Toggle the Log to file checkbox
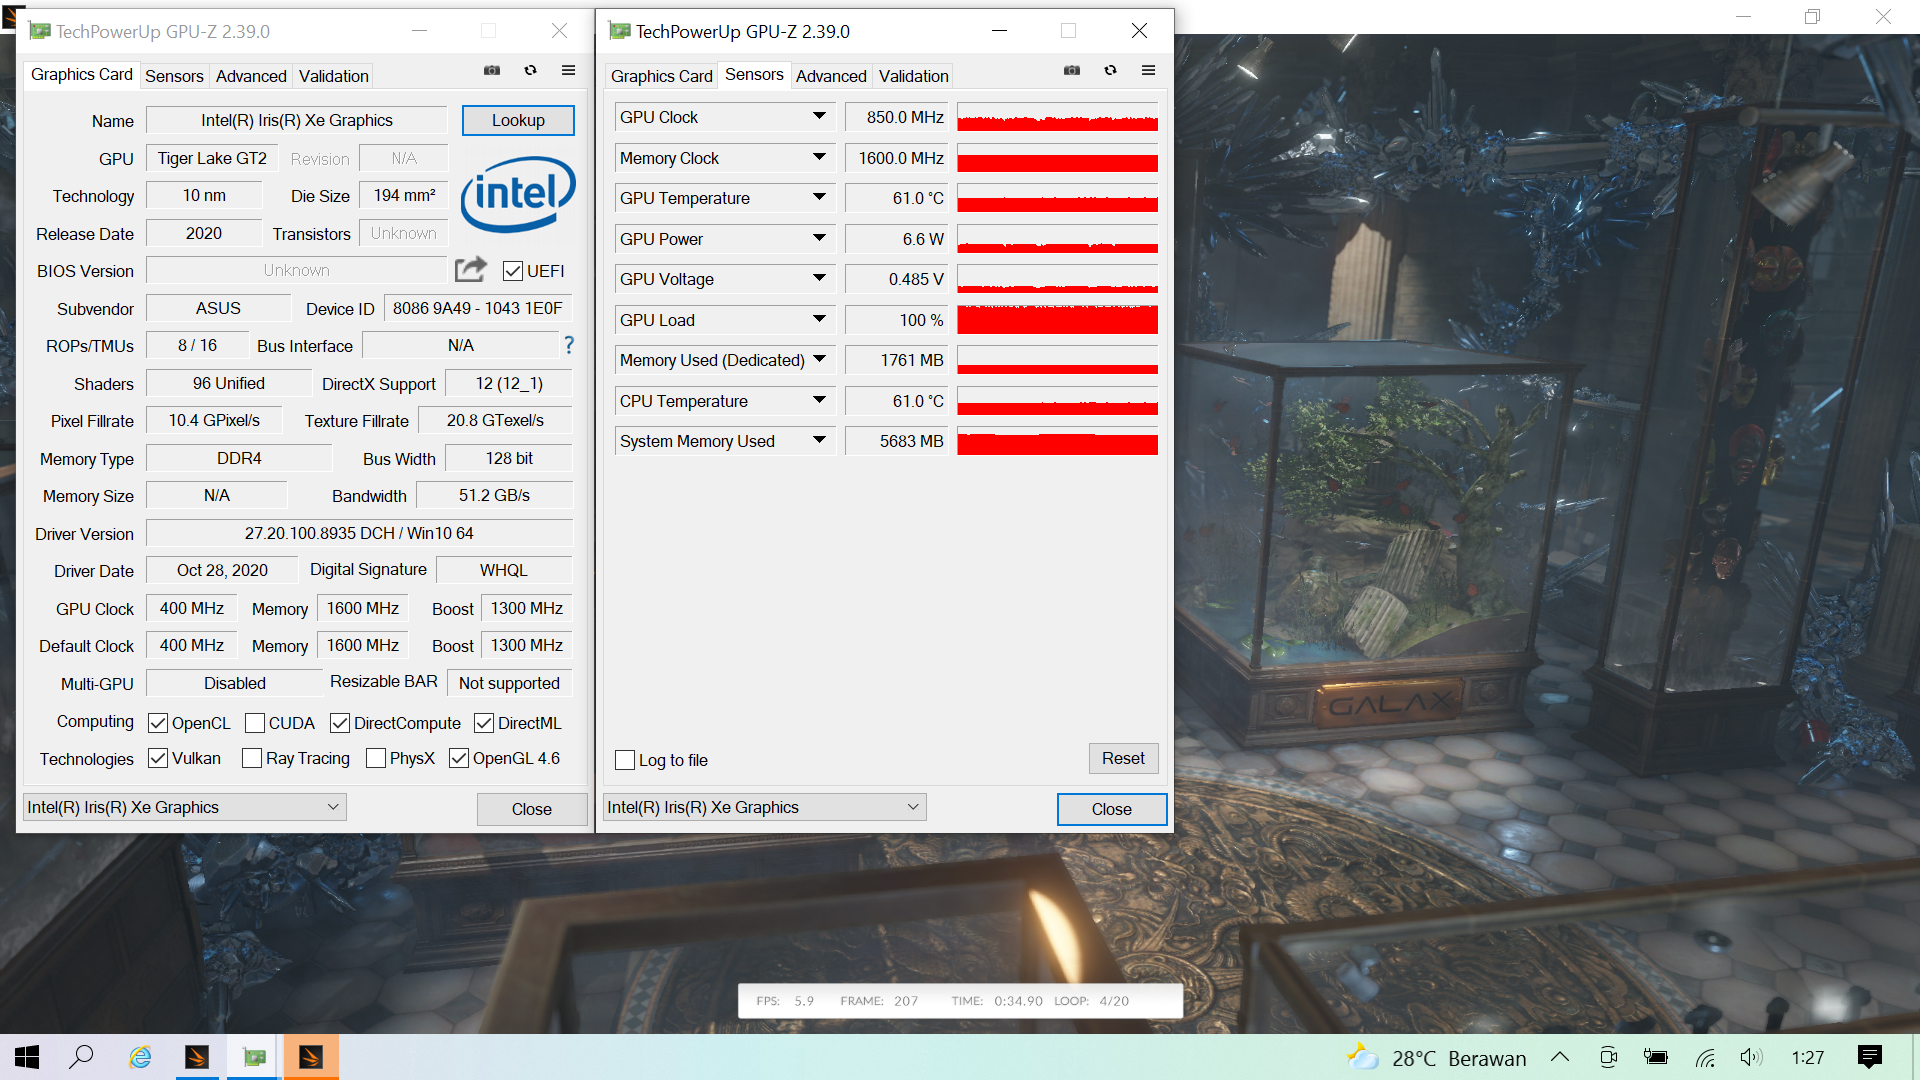 click(x=625, y=760)
